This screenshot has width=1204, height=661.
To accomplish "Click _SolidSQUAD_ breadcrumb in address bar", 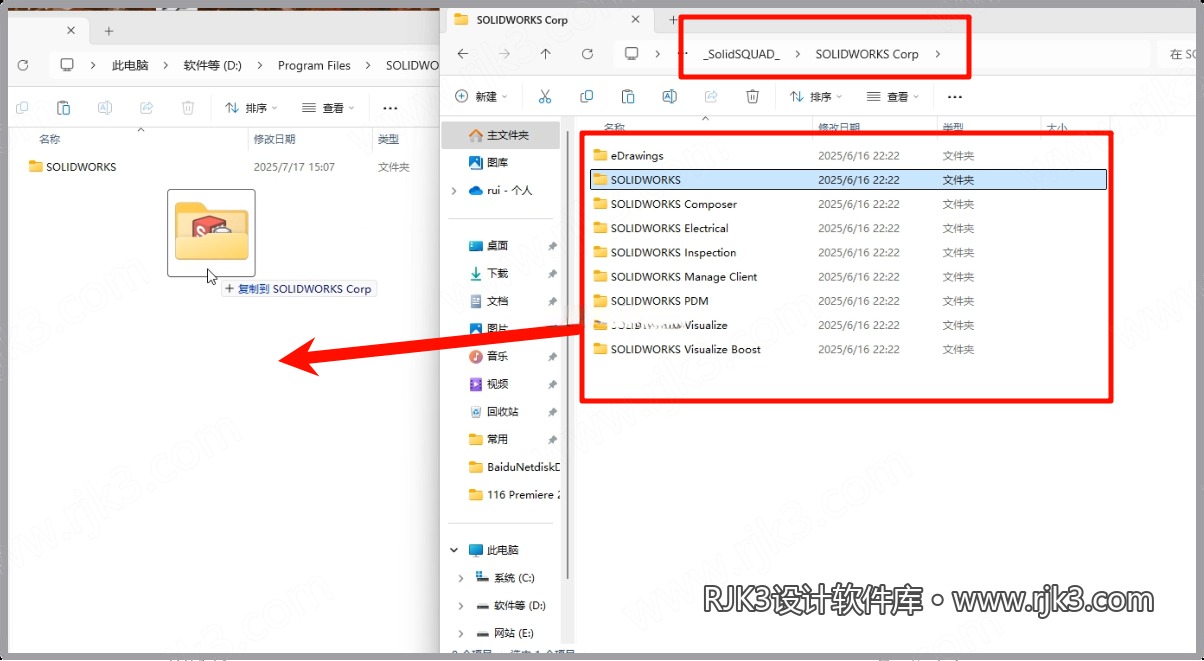I will point(742,54).
